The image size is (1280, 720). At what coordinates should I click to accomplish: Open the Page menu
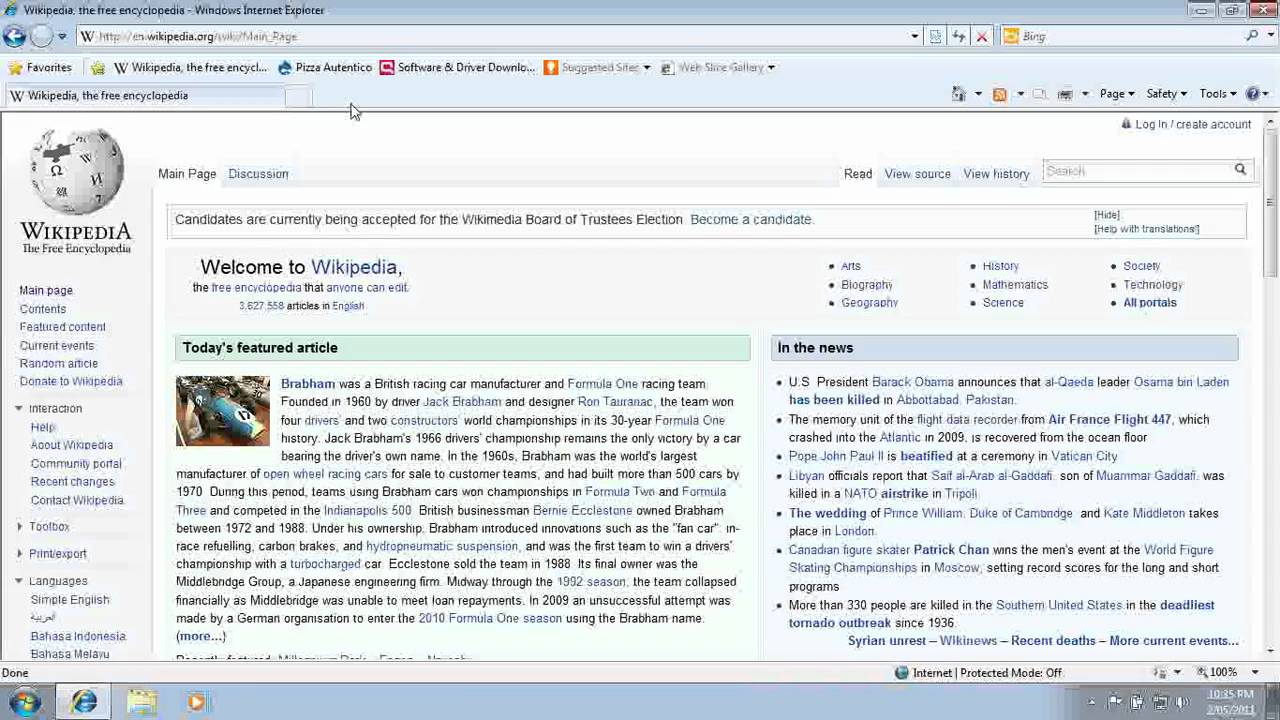point(1117,93)
